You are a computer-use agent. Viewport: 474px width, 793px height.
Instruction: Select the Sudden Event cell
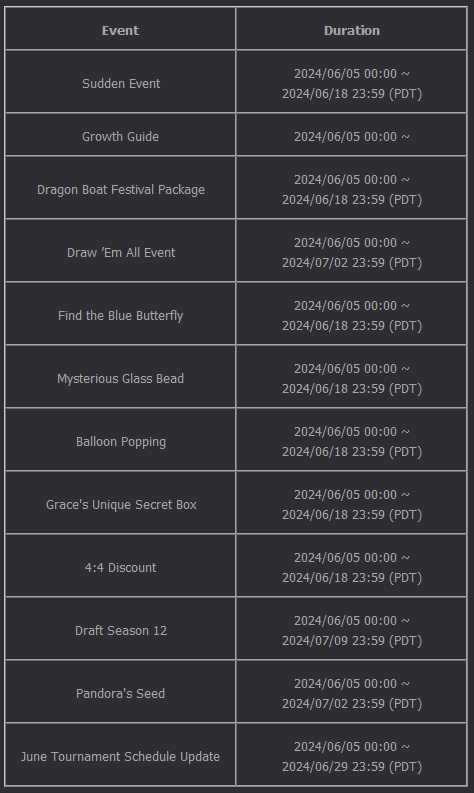tap(120, 81)
